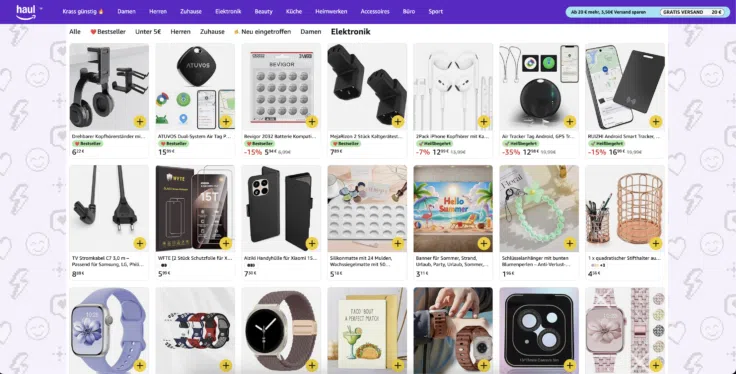Add the headphone stand to cart with plus icon
This screenshot has width=736, height=374.
tap(139, 122)
